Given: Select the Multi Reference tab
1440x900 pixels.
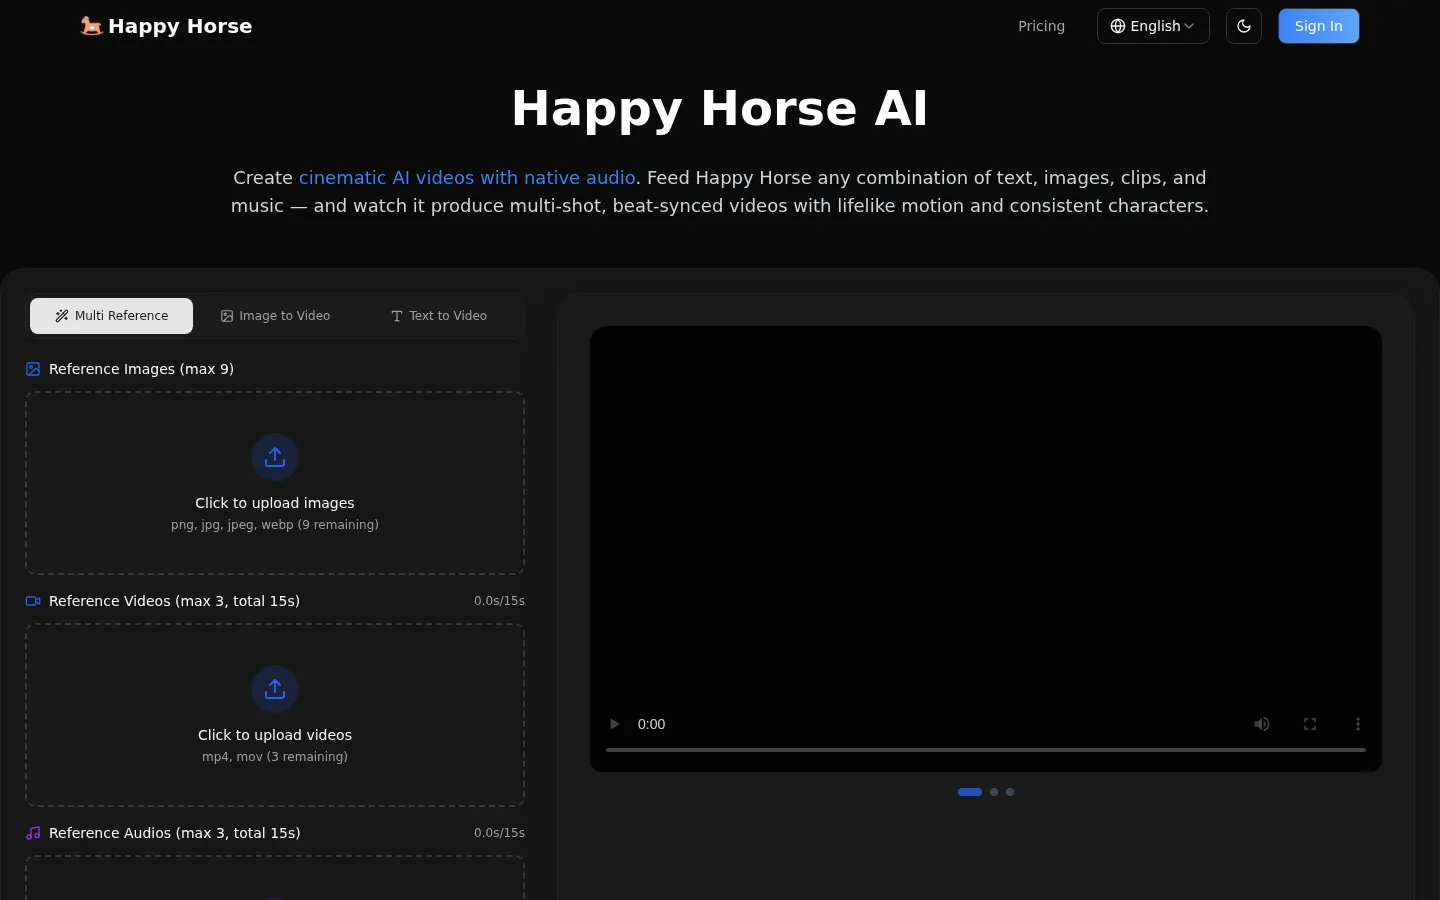Looking at the screenshot, I should [111, 316].
